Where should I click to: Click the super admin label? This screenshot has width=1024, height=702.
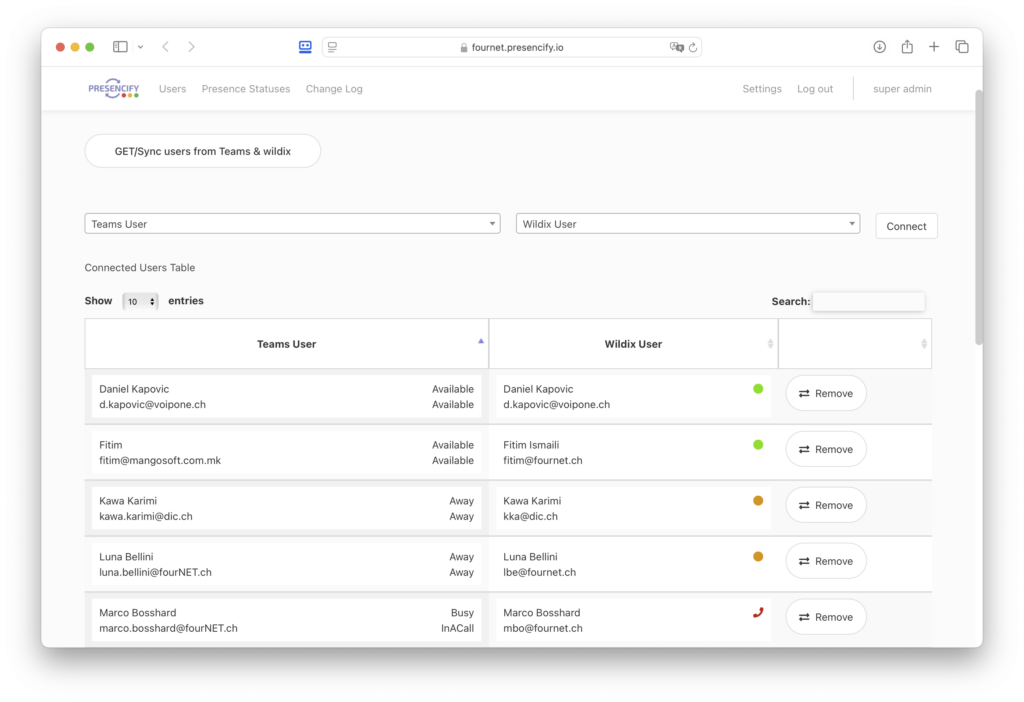coord(902,89)
